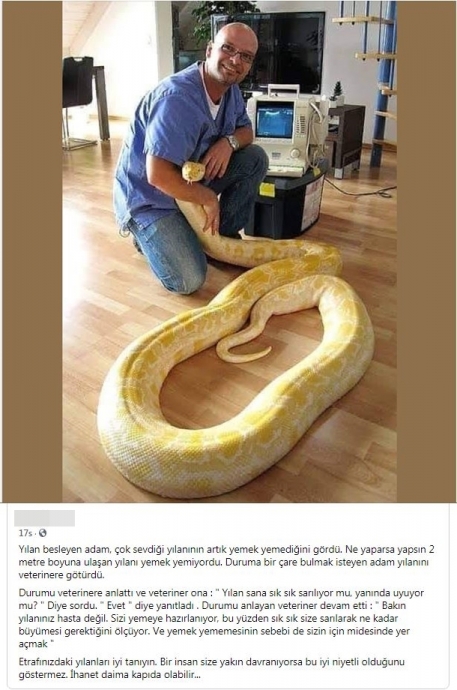Click the small potted plant near the TV stand

pos(337,94)
